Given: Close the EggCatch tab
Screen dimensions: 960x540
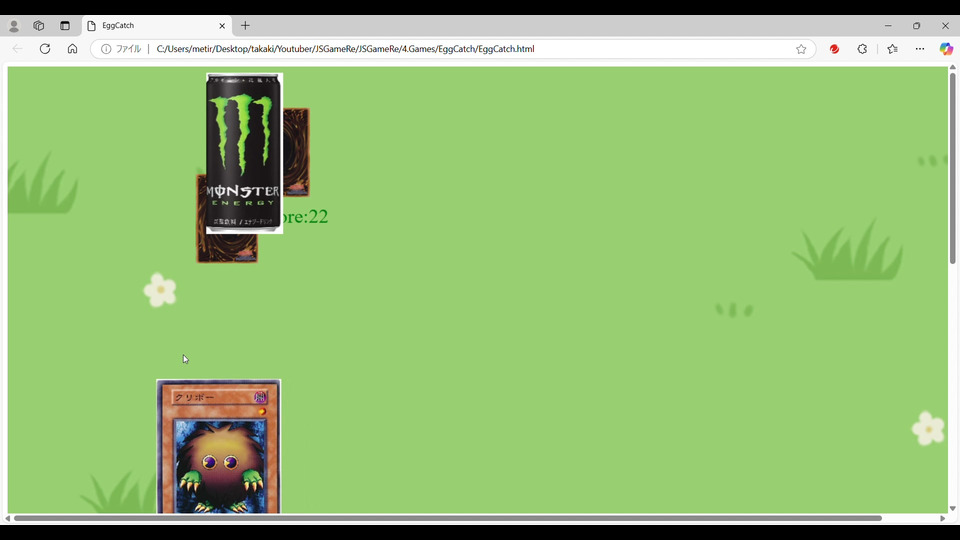Looking at the screenshot, I should coord(222,26).
